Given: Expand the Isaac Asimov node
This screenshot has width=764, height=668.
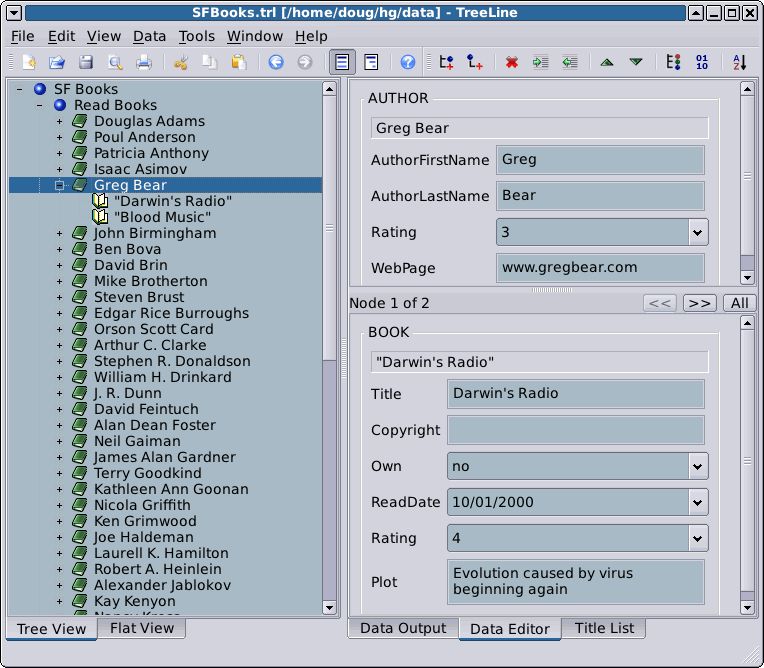Looking at the screenshot, I should click(x=59, y=169).
